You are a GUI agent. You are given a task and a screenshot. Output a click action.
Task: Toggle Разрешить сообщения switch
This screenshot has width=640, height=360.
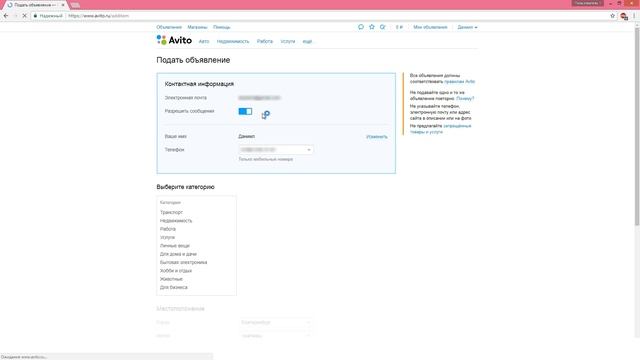(245, 111)
